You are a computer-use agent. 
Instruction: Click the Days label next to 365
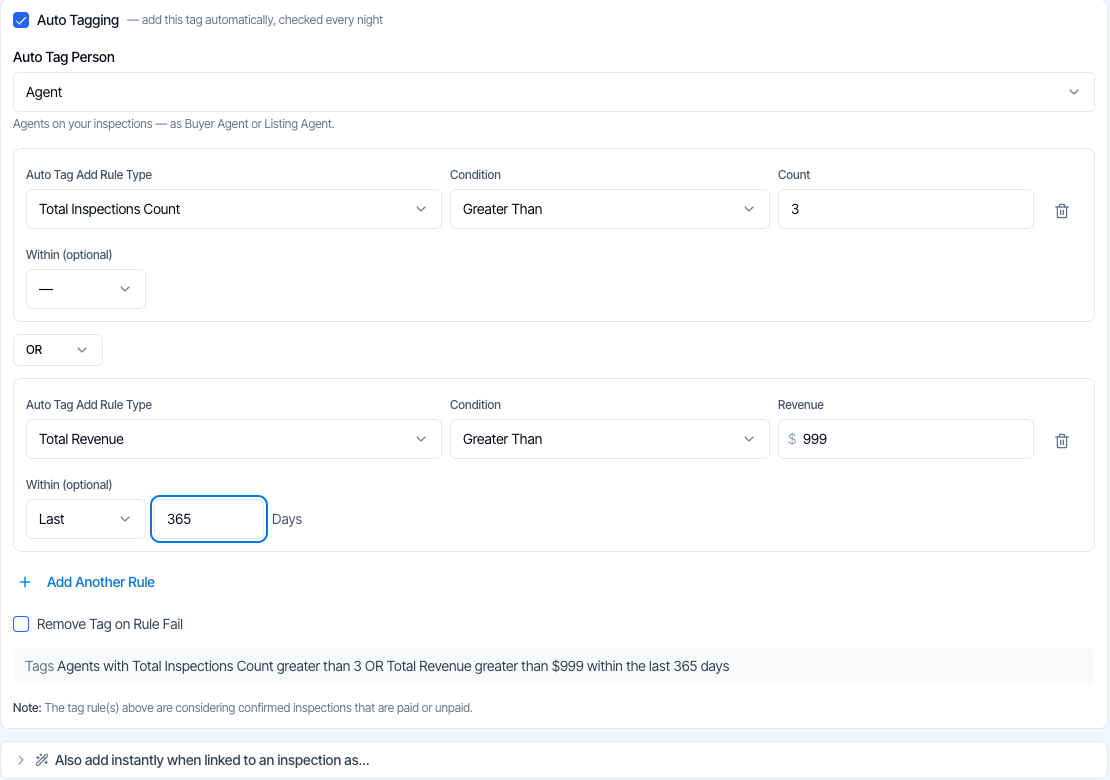287,519
